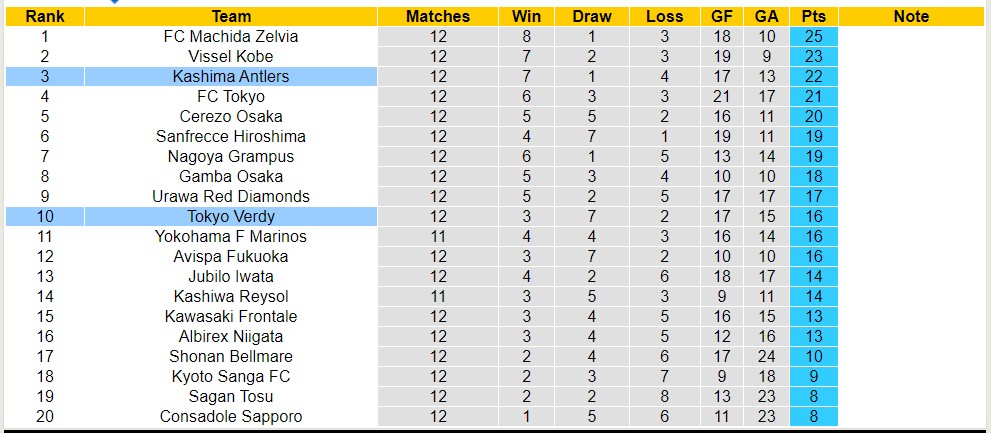Click the Urawa Red Diamonds name
Screen dimensions: 991x433
[231, 196]
